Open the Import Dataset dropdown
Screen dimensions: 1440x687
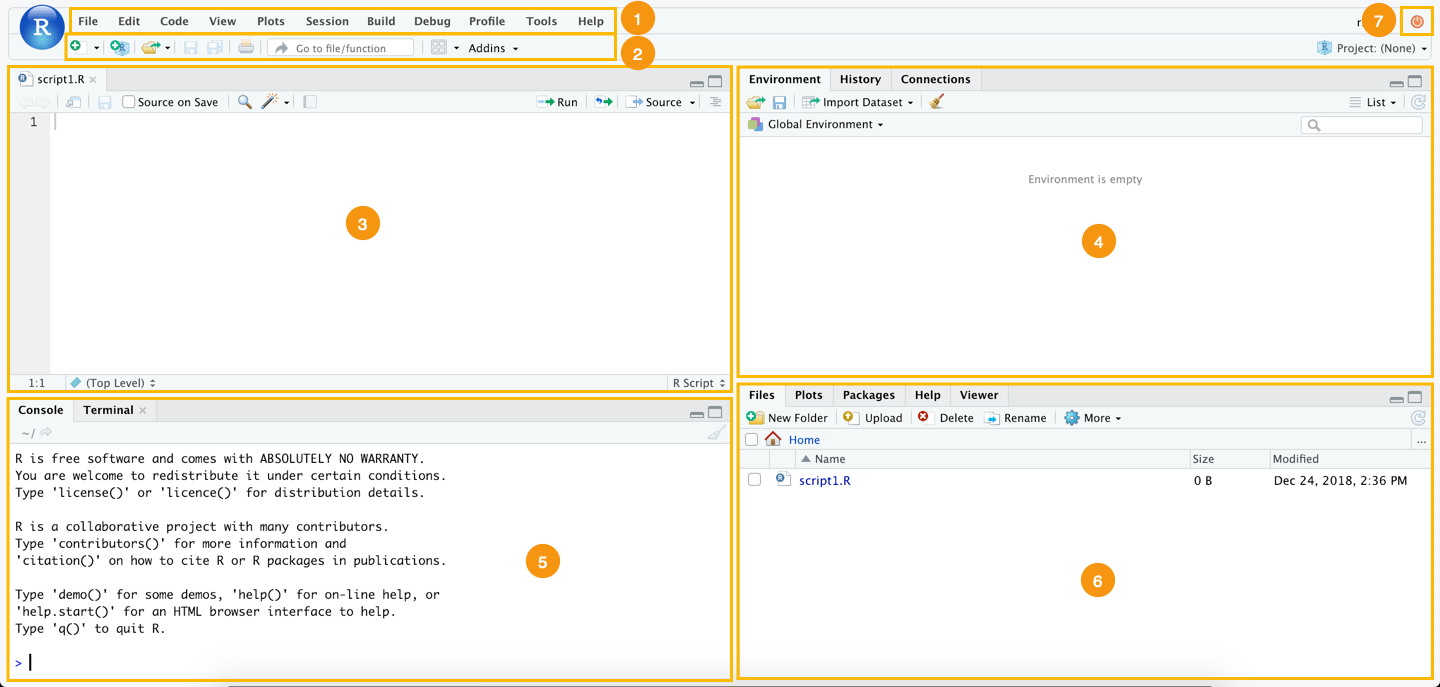click(857, 101)
